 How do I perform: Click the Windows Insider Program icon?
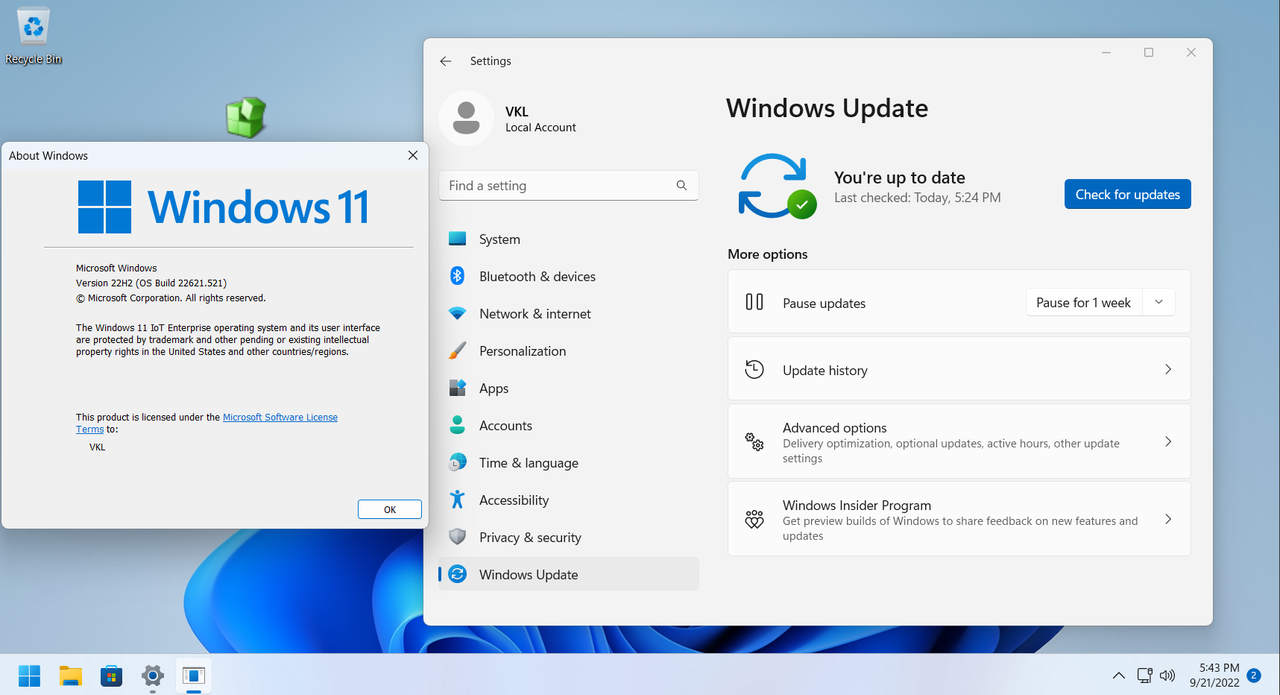pos(755,519)
